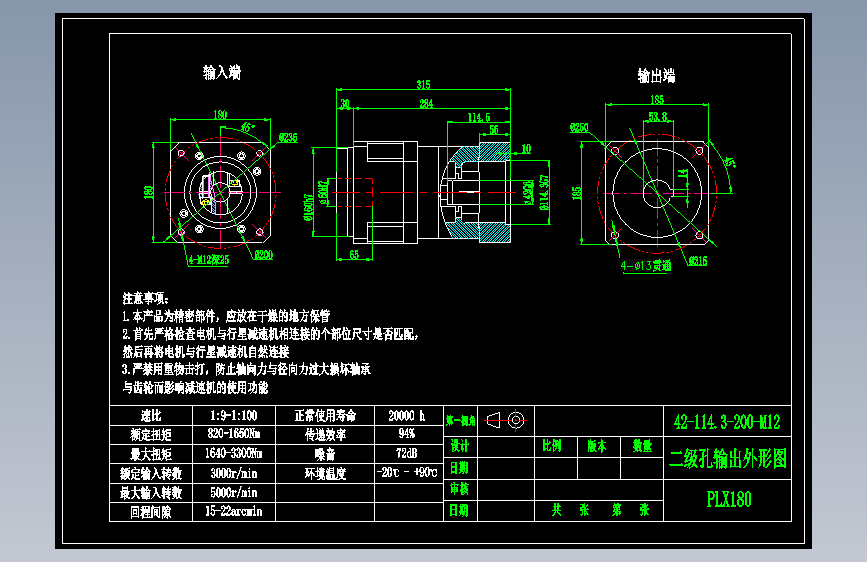This screenshot has height=562, width=867.
Task: Click the 53.8 dimension value
Action: 658,117
